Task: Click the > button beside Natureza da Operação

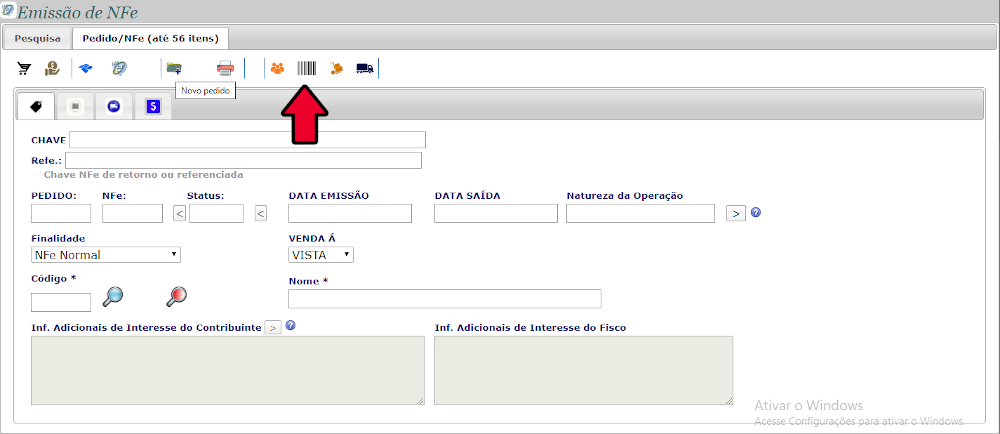Action: 735,213
